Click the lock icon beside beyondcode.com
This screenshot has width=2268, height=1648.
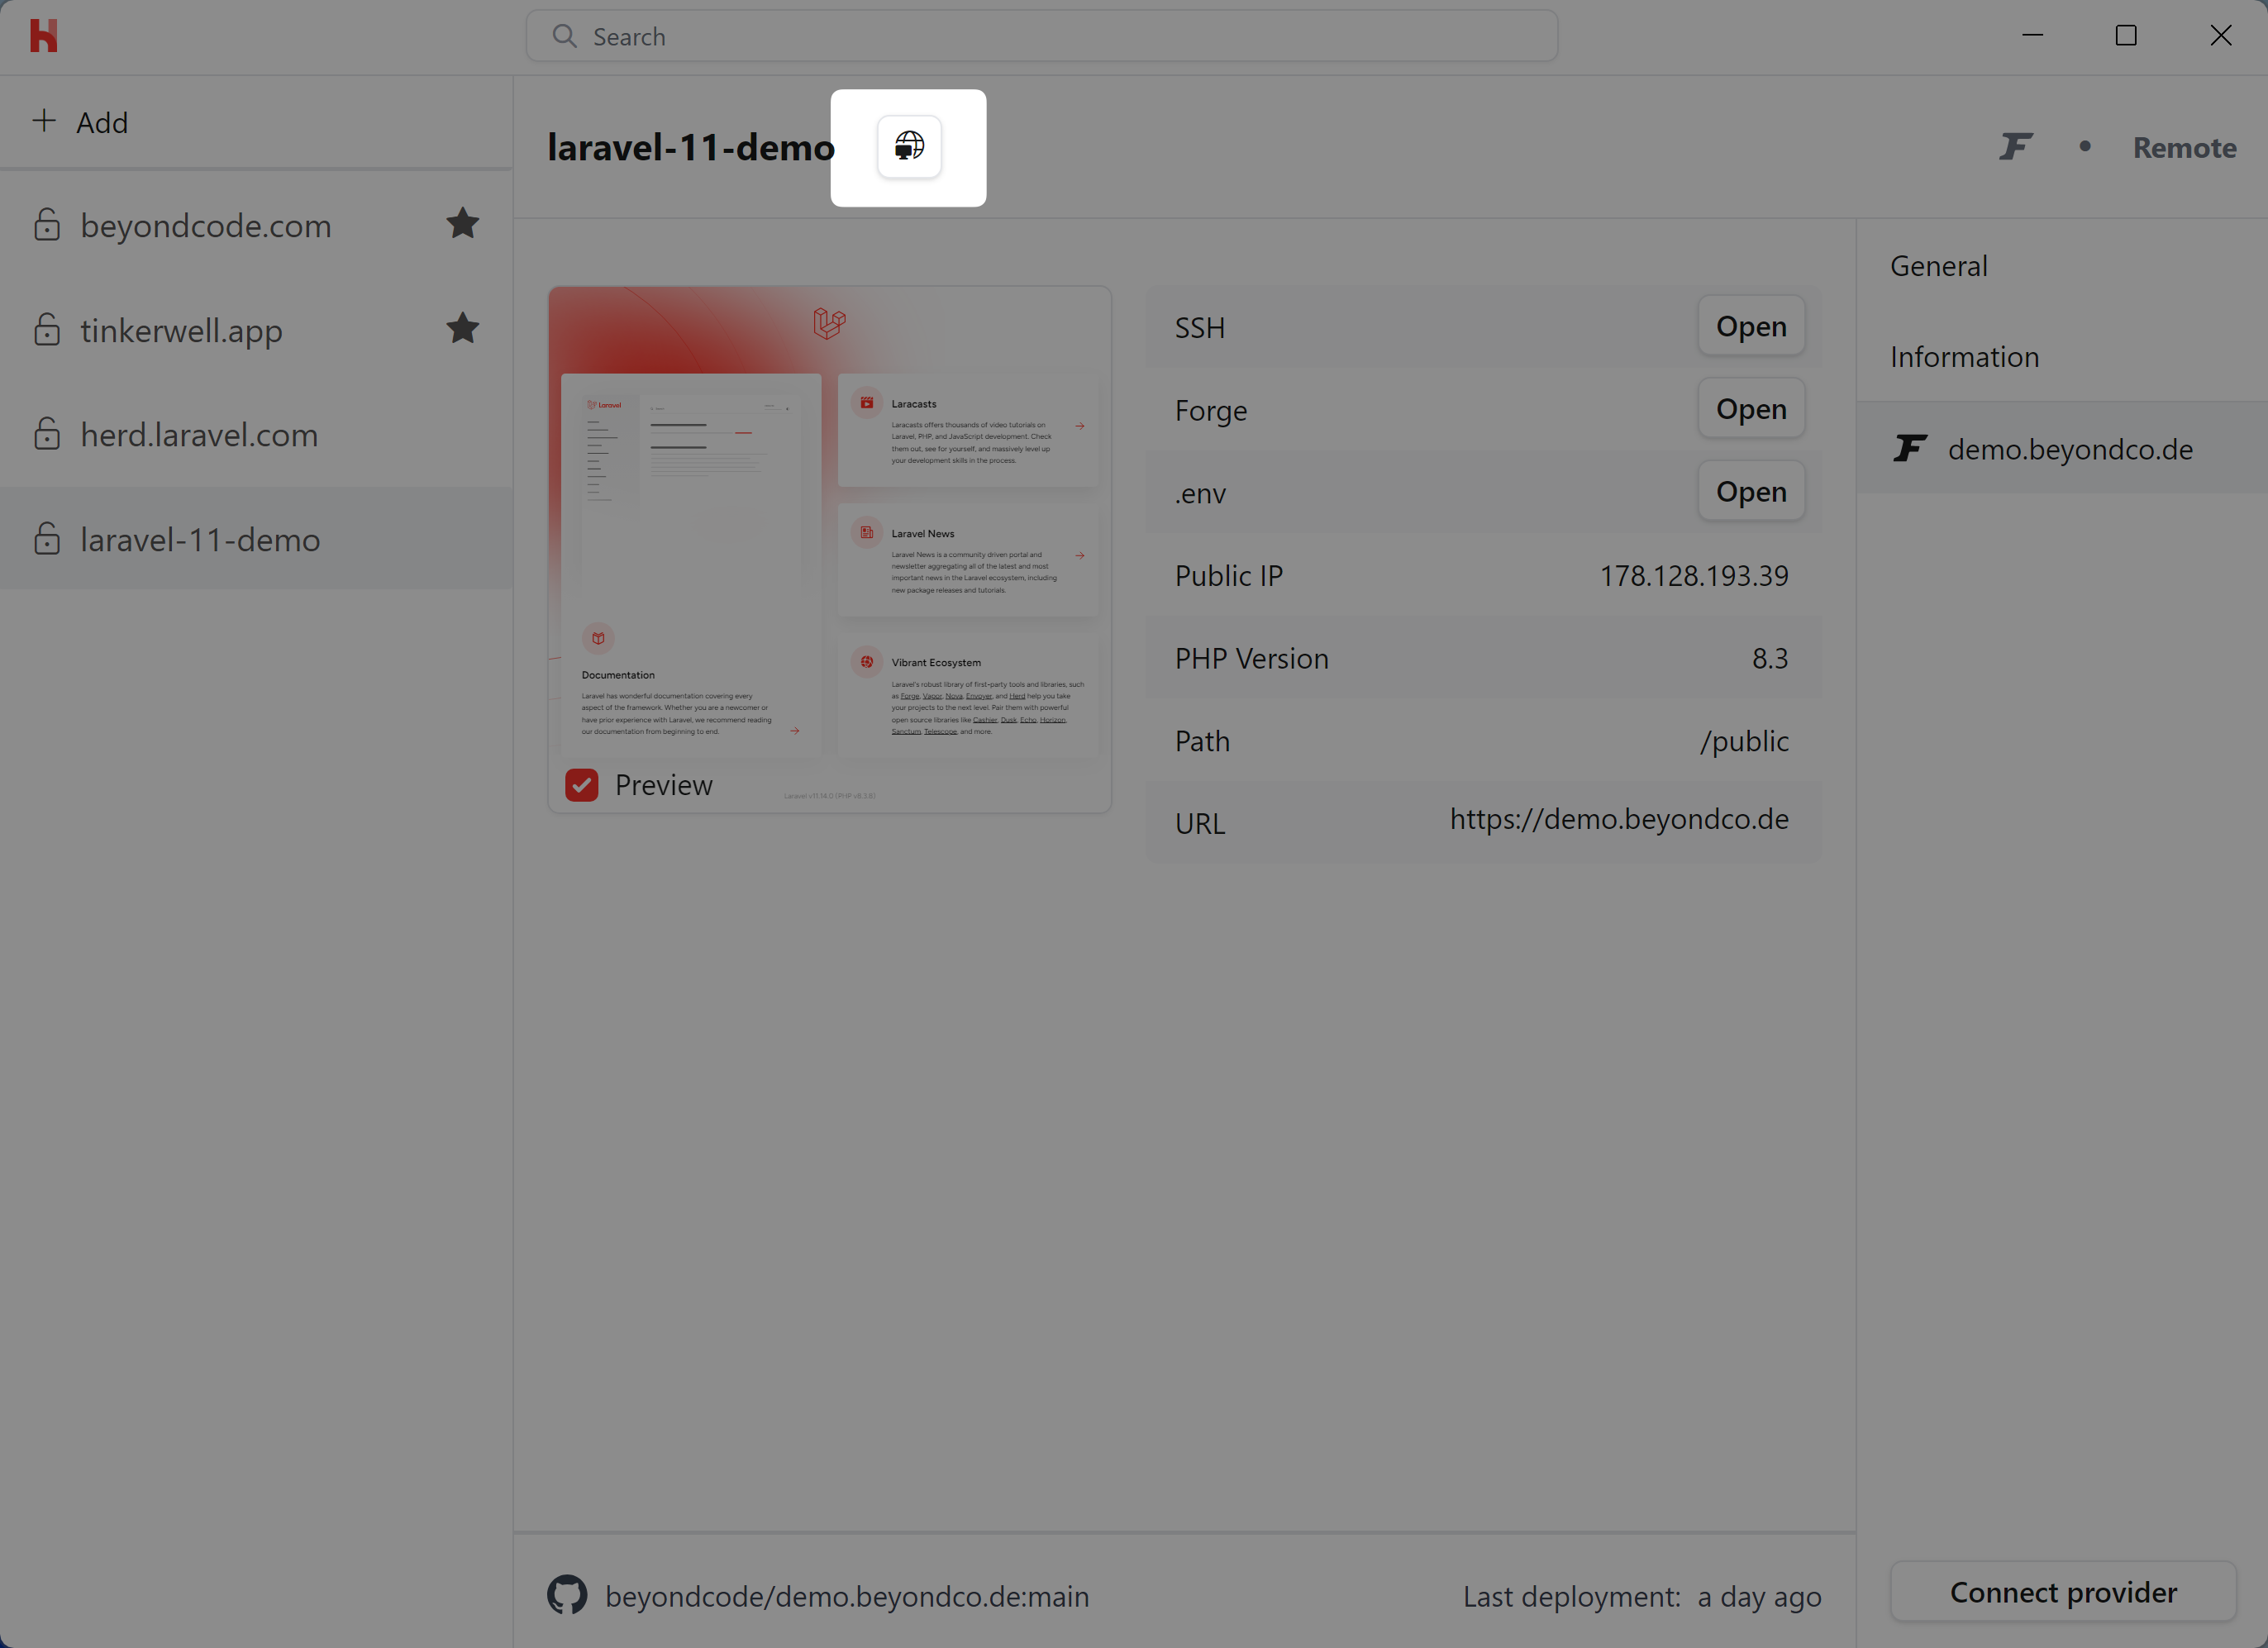[47, 225]
